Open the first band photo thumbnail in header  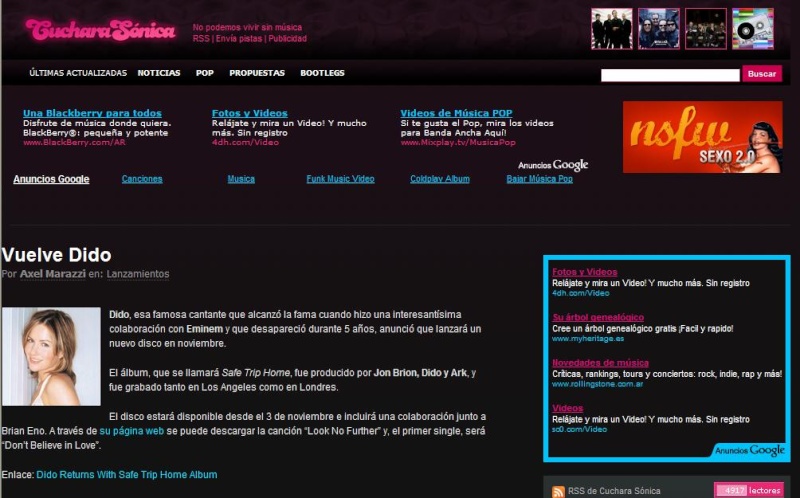coord(612,29)
